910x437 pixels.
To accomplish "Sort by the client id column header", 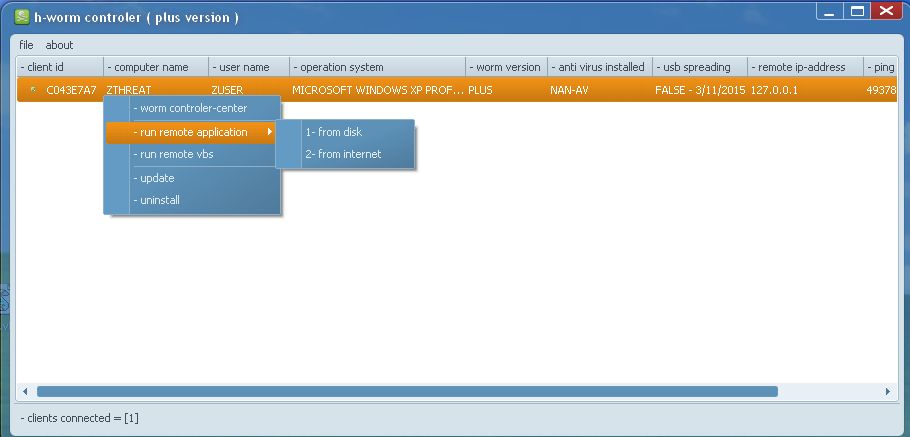I will point(59,67).
